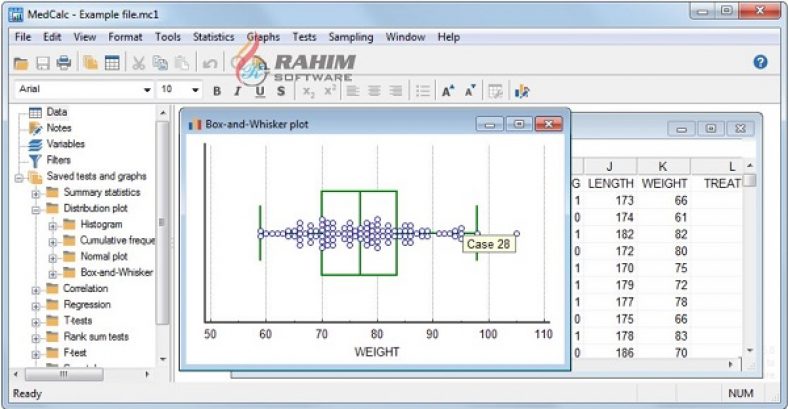The width and height of the screenshot is (788, 409).
Task: Expand the Summary statistics folder
Action: 36,193
